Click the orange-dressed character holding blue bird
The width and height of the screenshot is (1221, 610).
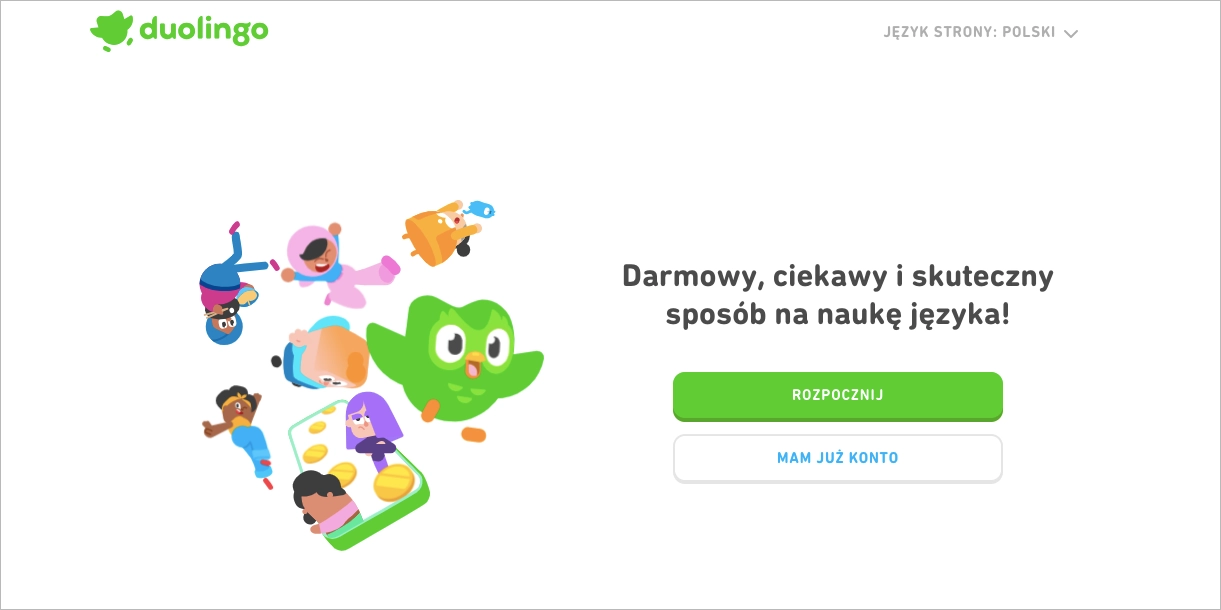(x=440, y=231)
